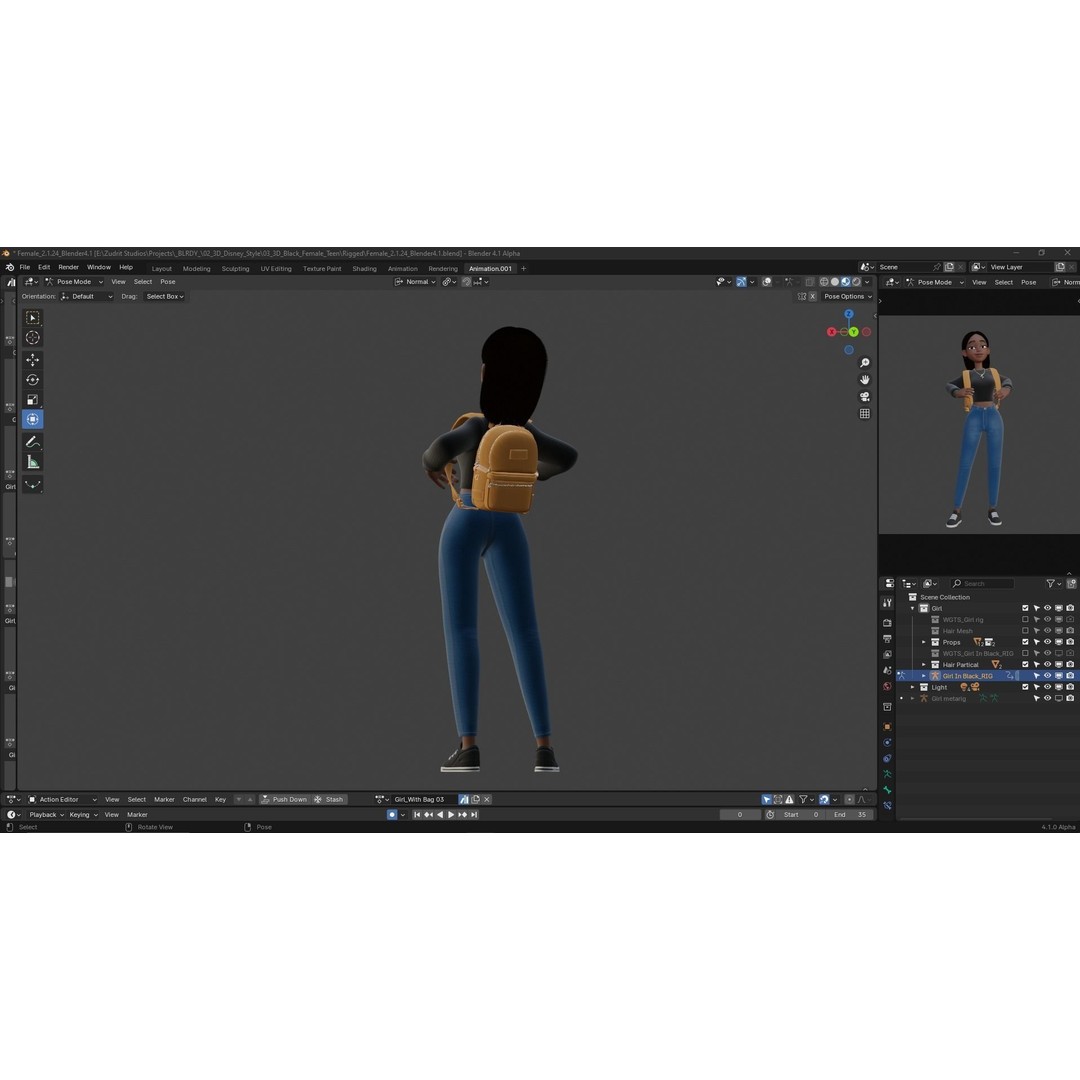Open the Tool properties tab

[887, 603]
